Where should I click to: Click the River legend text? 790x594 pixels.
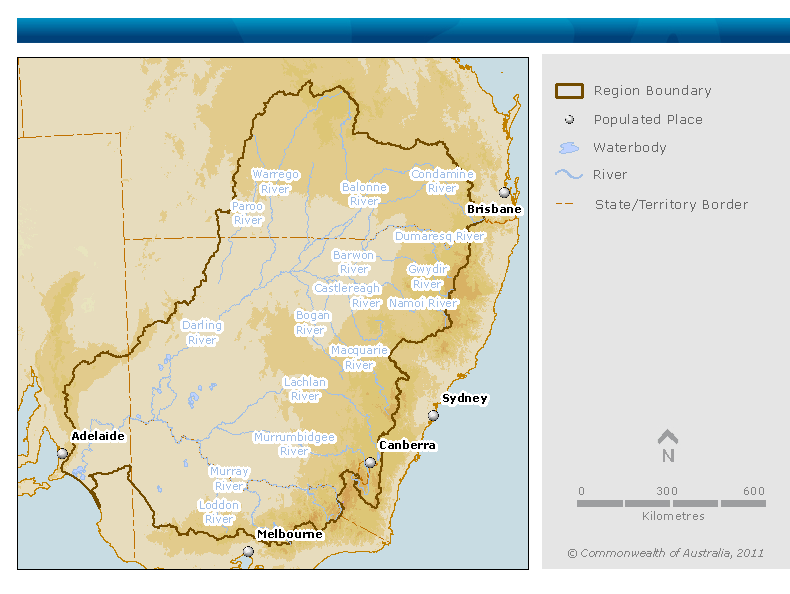(x=610, y=174)
